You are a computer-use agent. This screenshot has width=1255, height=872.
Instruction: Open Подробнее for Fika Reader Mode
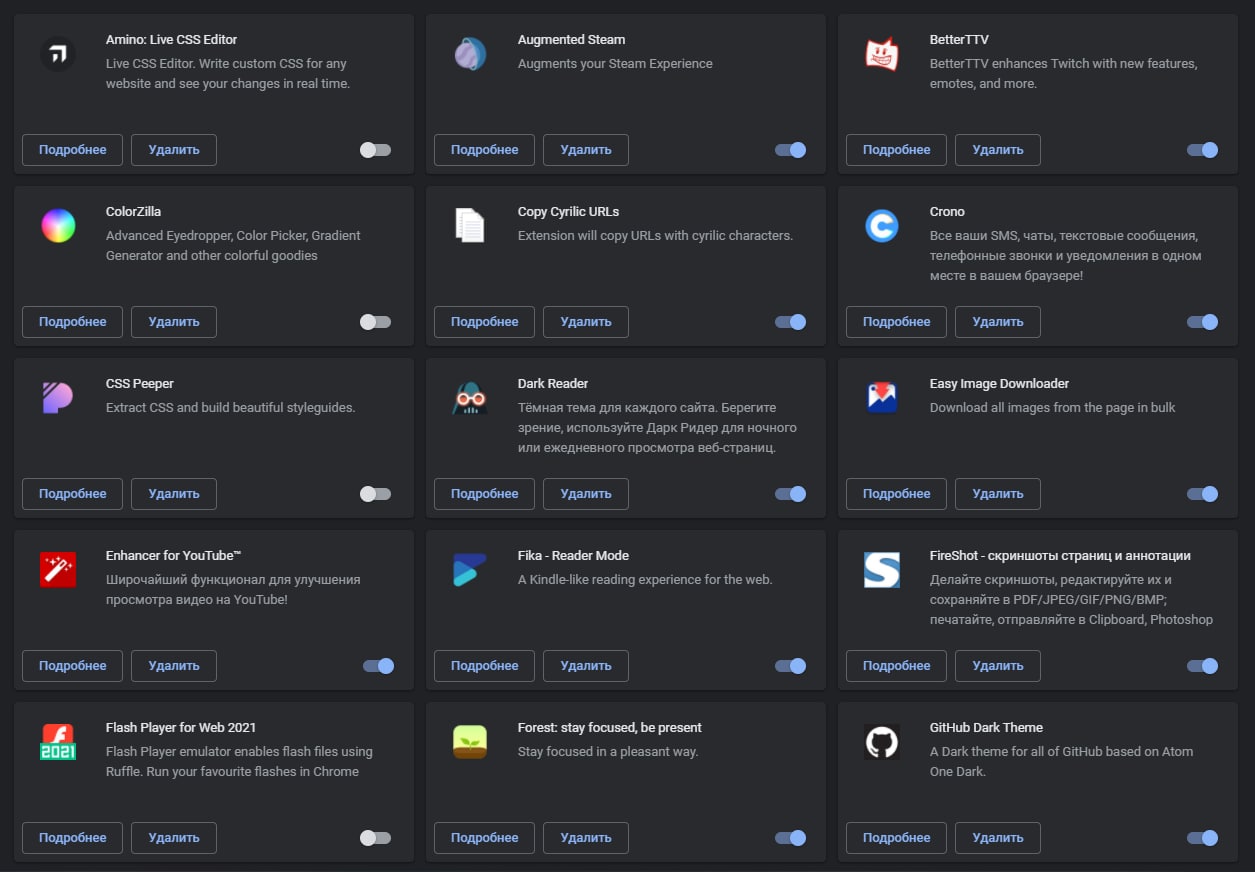[x=484, y=666]
